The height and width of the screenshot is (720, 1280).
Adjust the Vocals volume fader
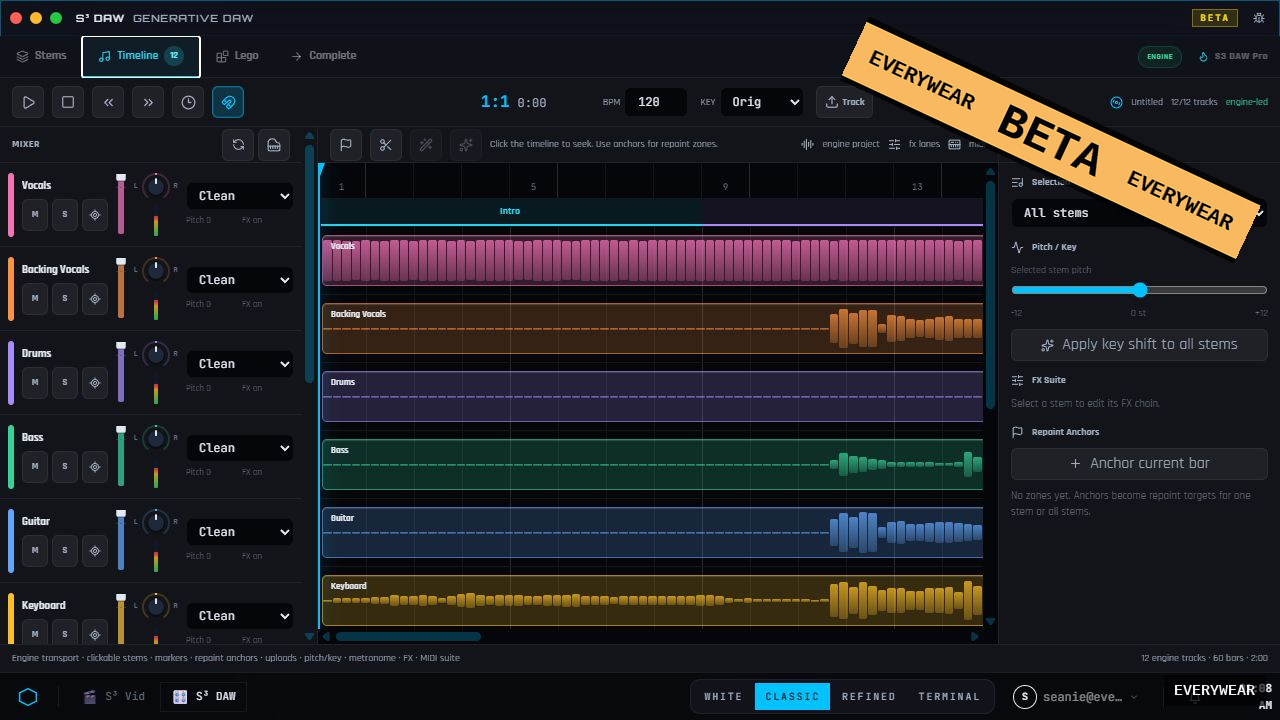pyautogui.click(x=121, y=205)
